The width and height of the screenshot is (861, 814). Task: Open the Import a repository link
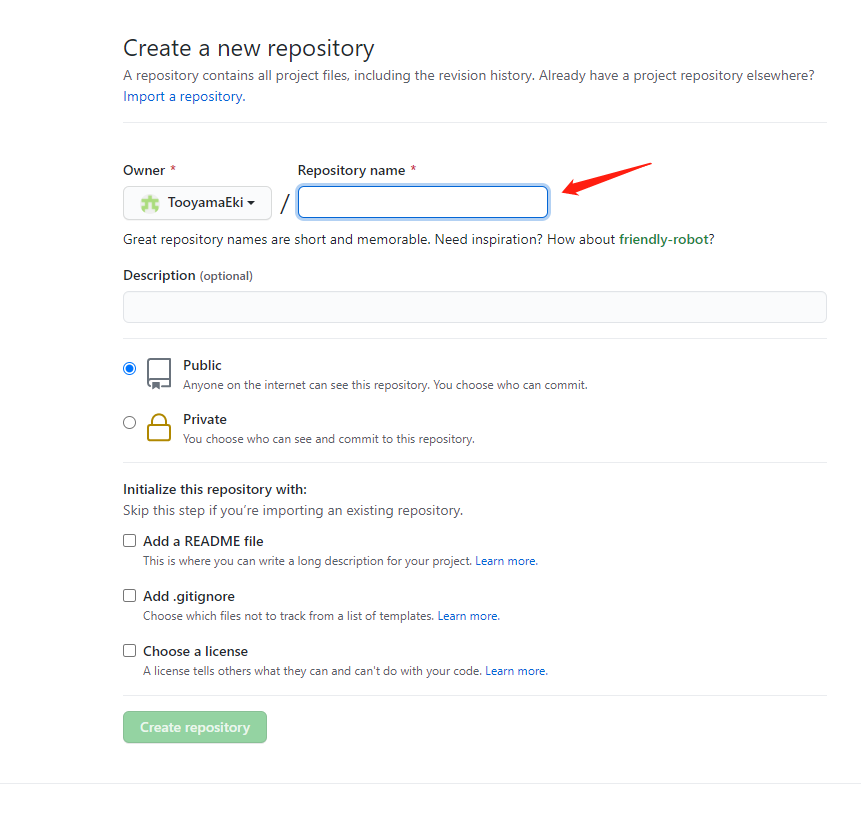[184, 97]
